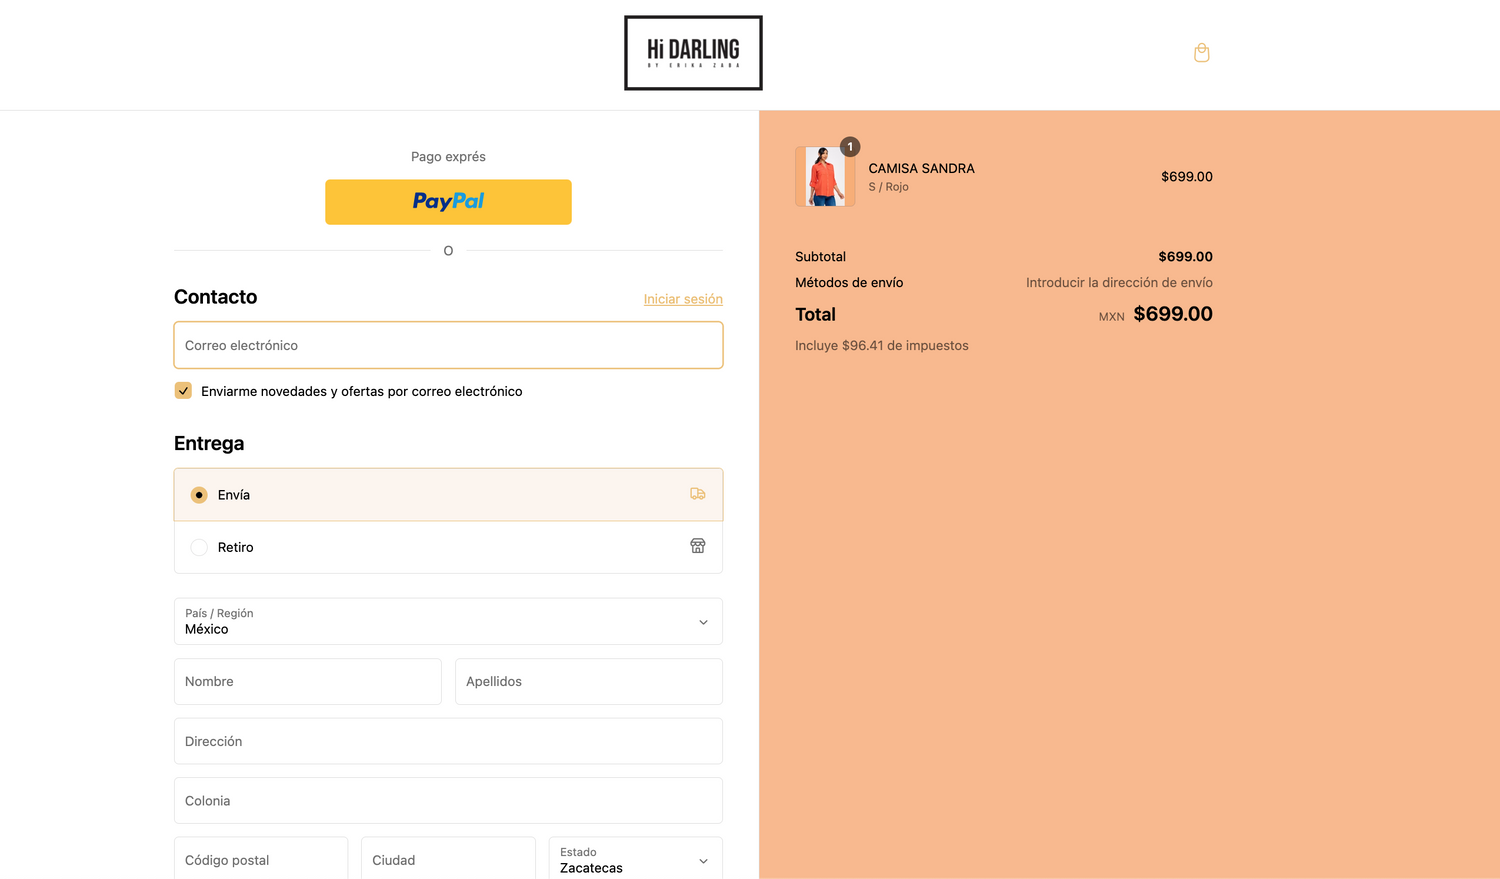The width and height of the screenshot is (1500, 879).
Task: Open the Estado dropdown showing Zacatecas
Action: point(635,859)
